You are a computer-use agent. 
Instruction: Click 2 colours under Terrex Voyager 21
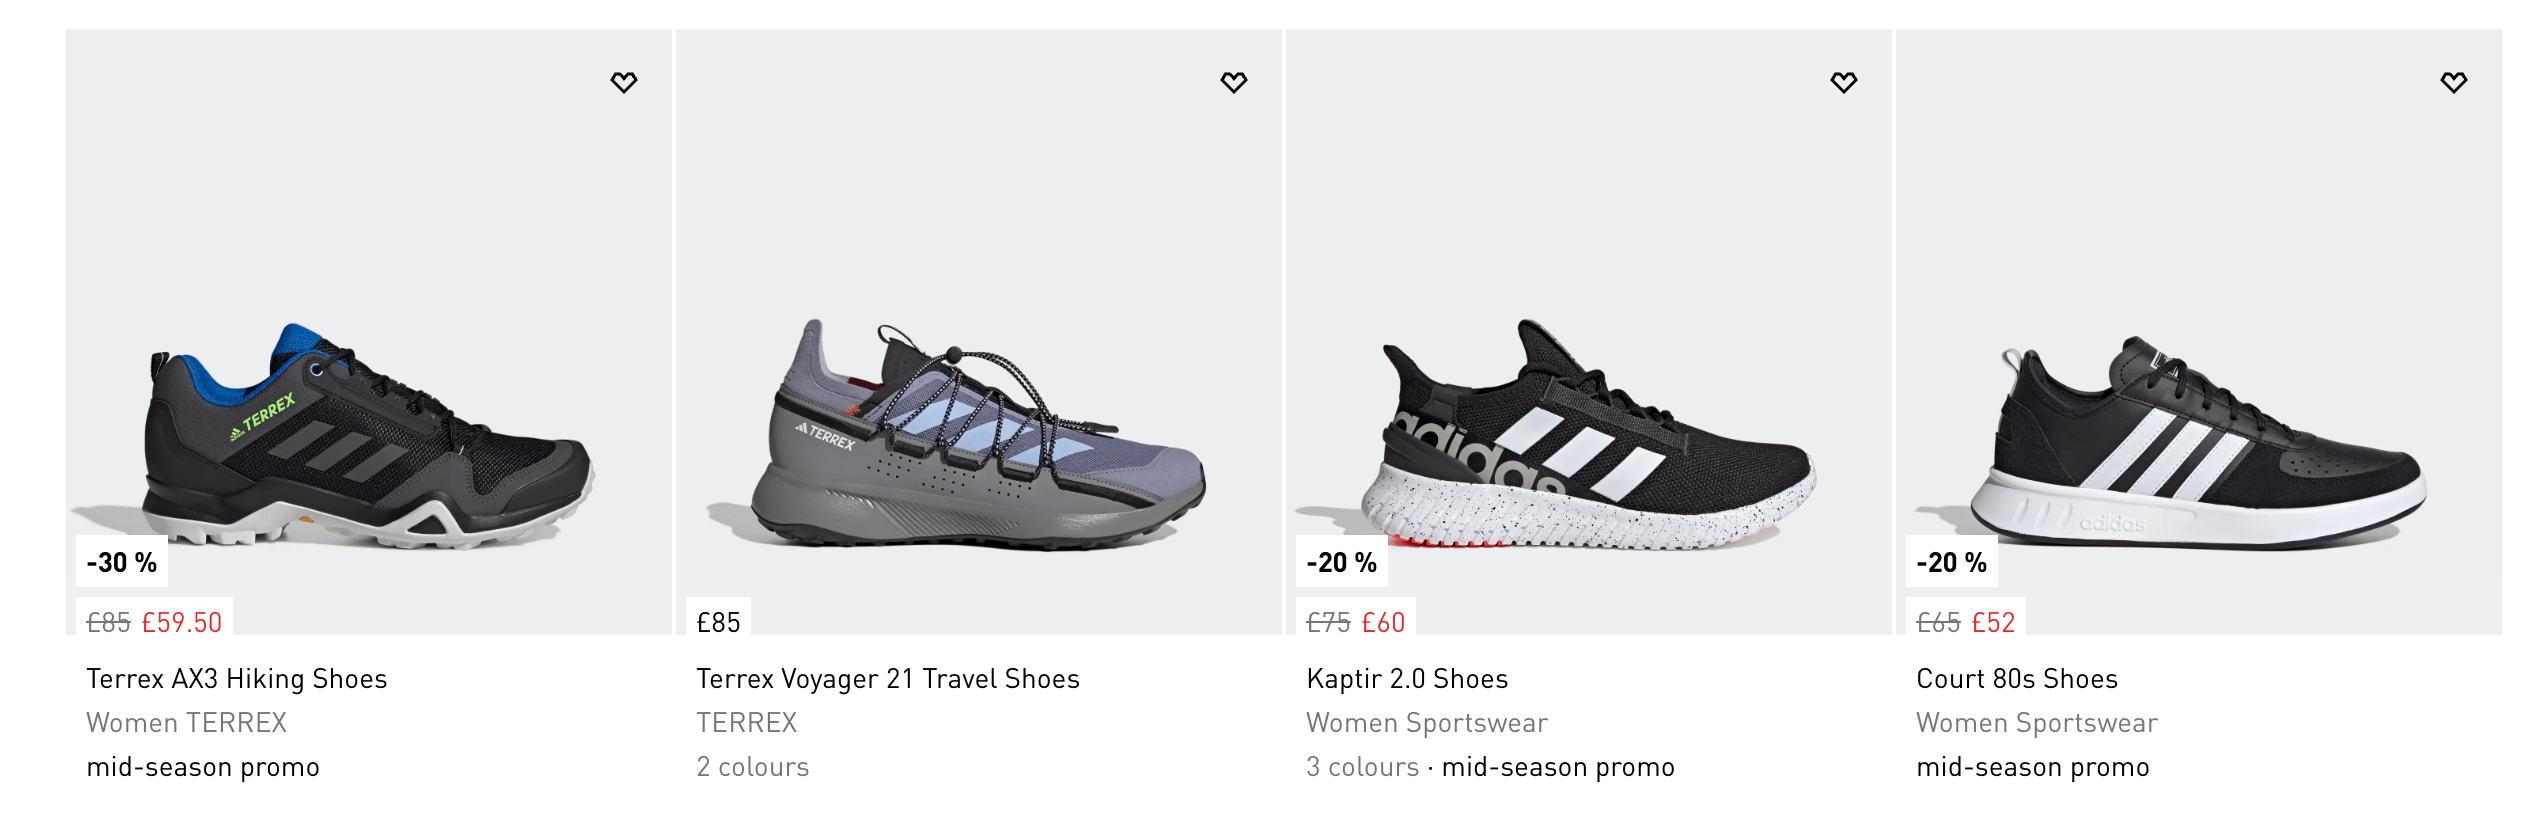click(x=752, y=767)
